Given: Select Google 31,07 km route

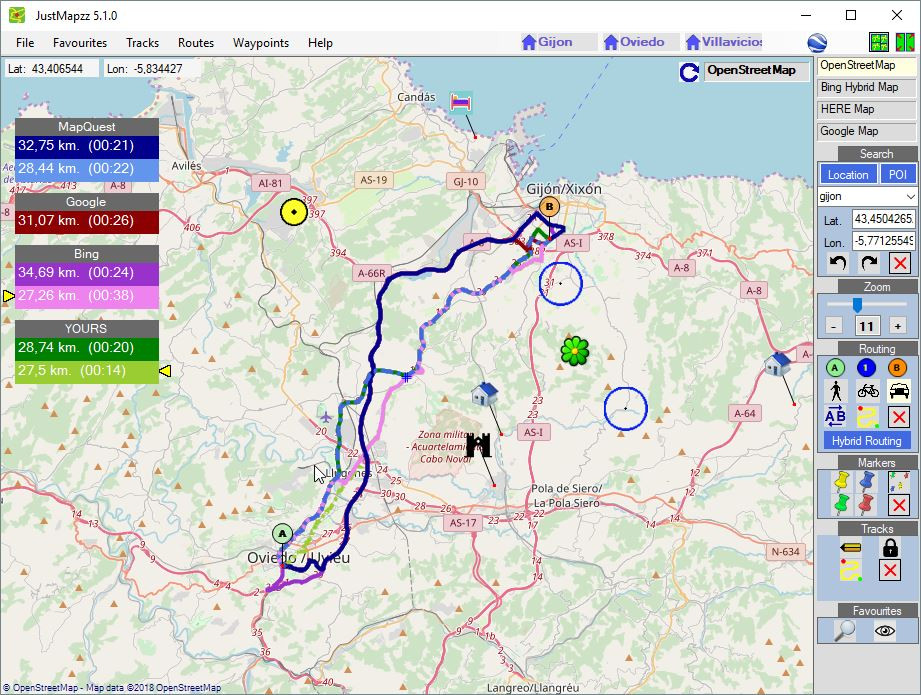Looking at the screenshot, I should coord(87,221).
